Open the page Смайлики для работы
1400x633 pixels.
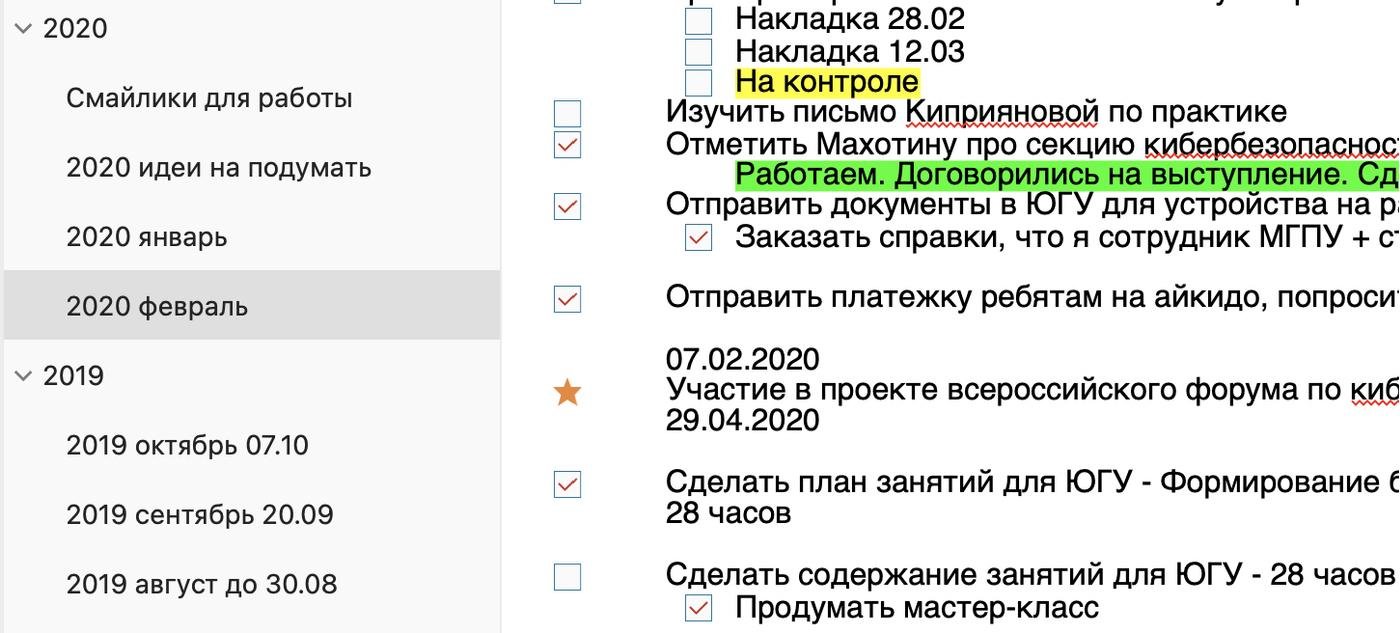pos(209,99)
